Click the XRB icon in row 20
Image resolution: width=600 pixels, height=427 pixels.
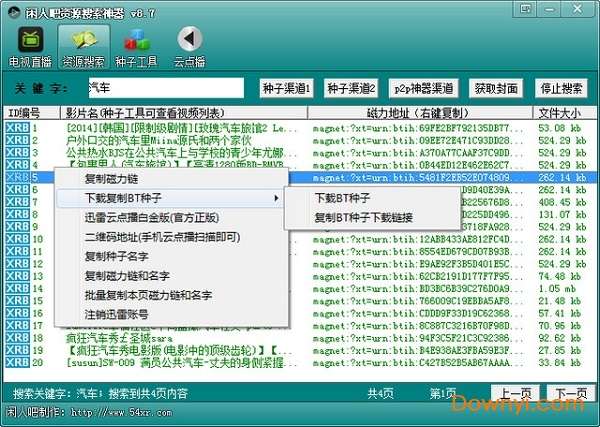point(17,362)
